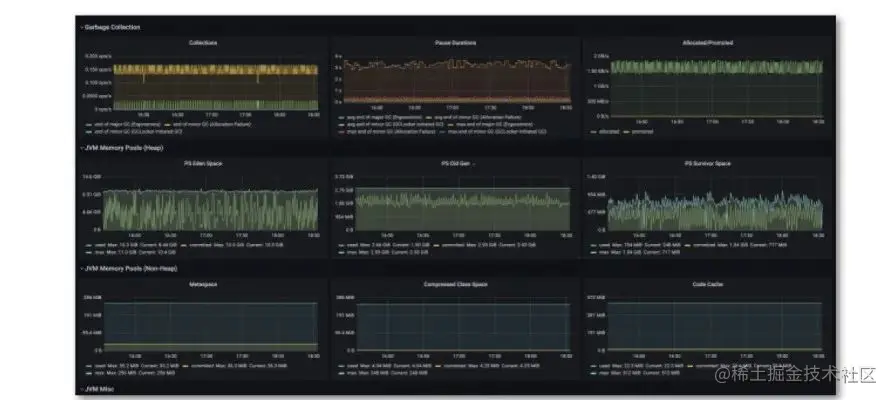This screenshot has width=891, height=400.
Task: Toggle 'max end of minor GC (Allocation Failure)' series
Action: tap(386, 131)
